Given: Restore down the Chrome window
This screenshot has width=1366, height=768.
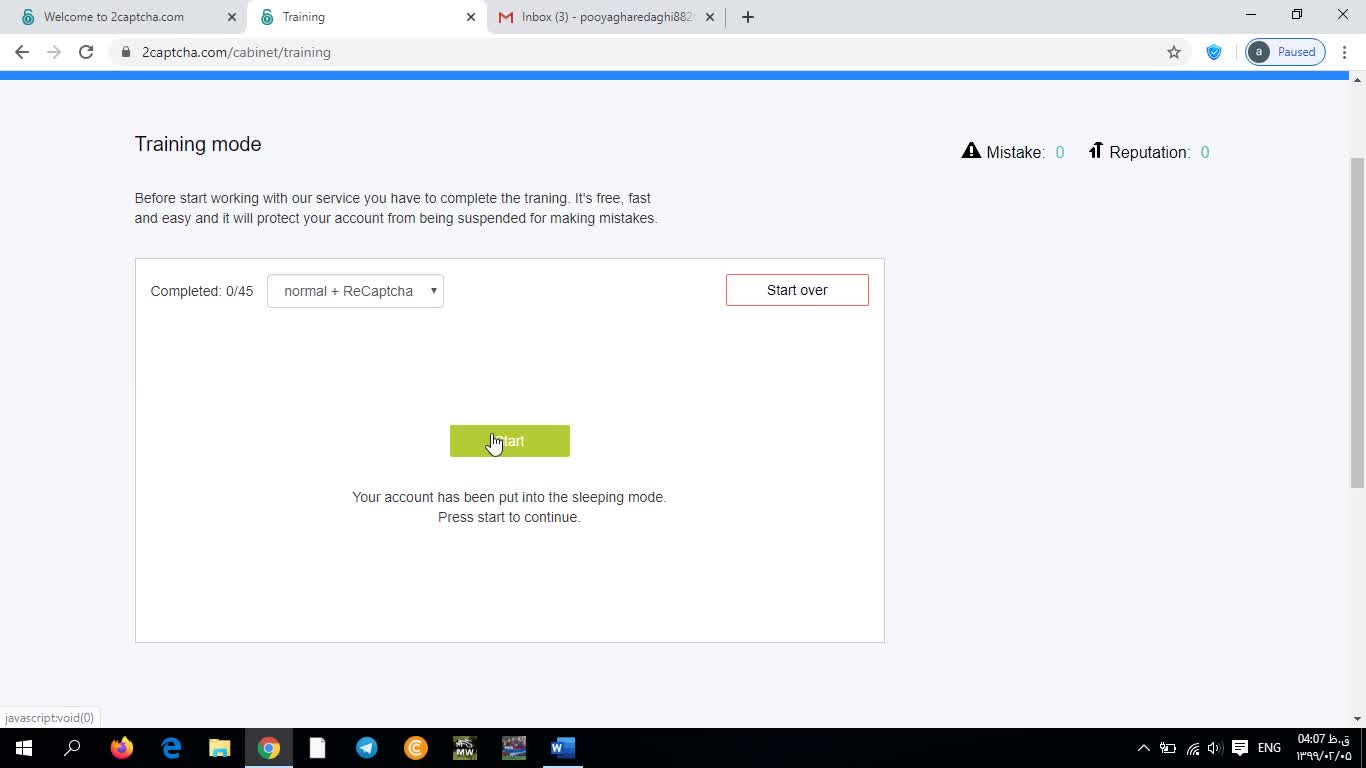Looking at the screenshot, I should pos(1297,15).
